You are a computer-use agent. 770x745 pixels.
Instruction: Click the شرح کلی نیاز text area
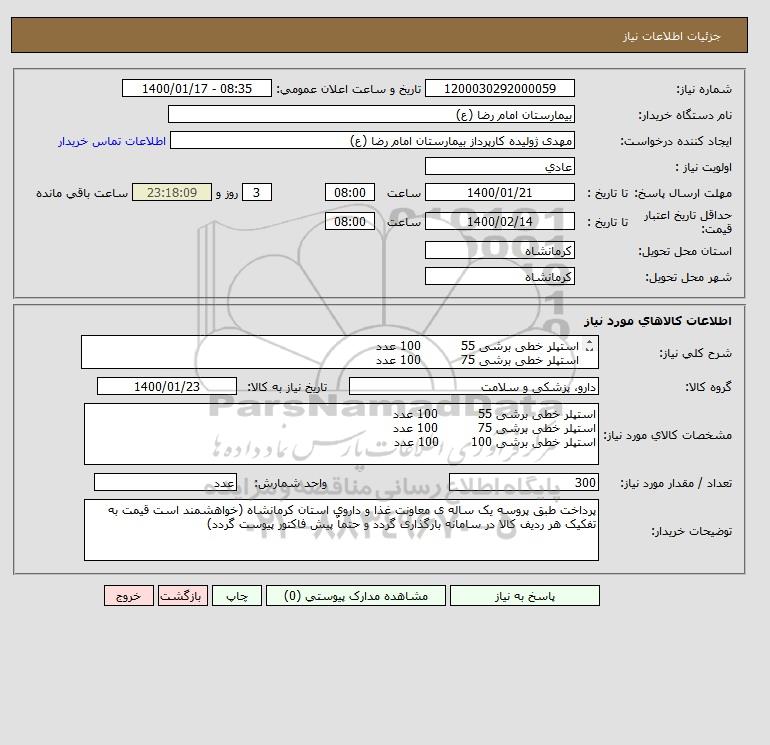340,352
